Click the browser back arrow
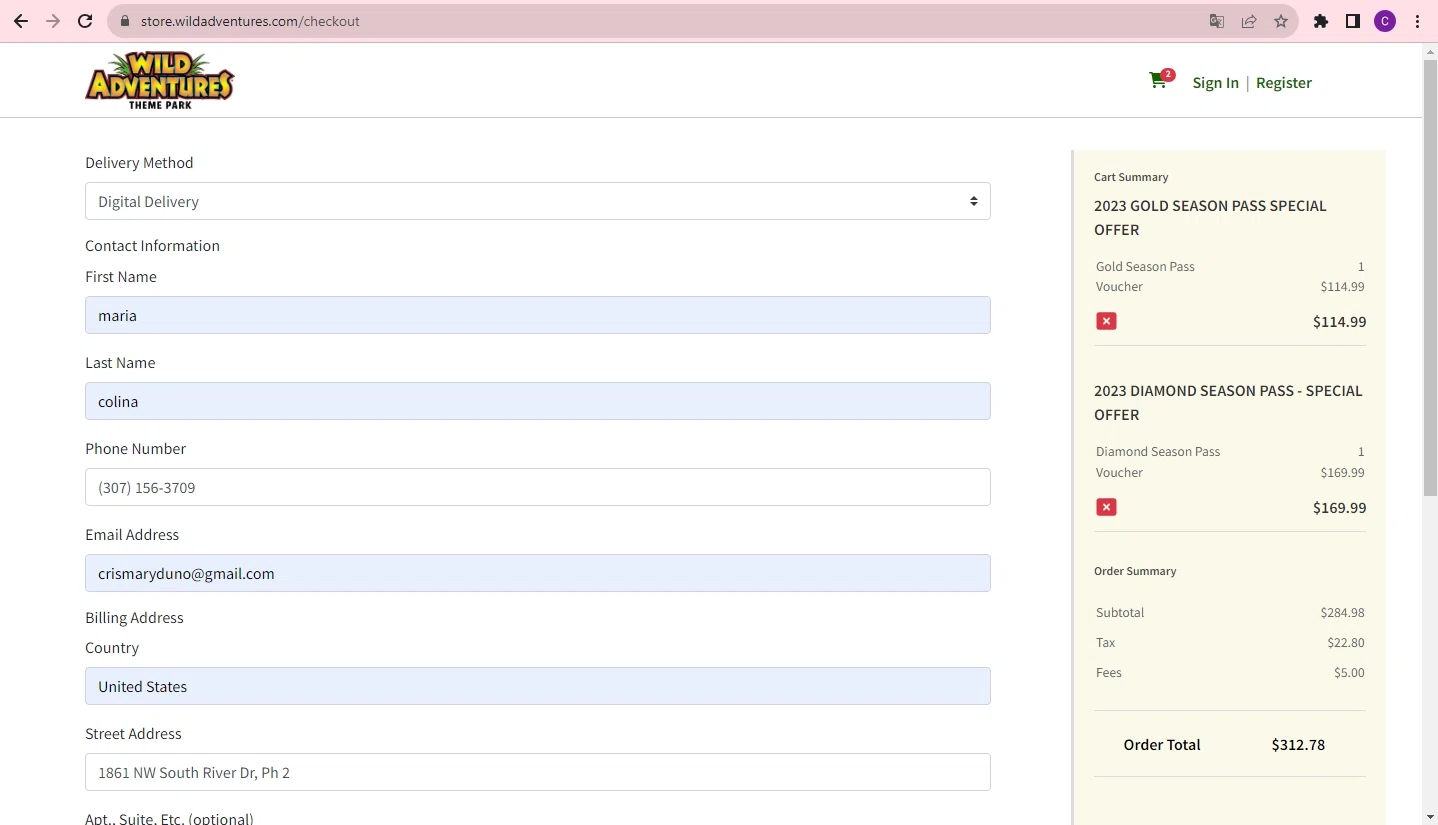Screen dimensions: 1438x825 click(21, 21)
